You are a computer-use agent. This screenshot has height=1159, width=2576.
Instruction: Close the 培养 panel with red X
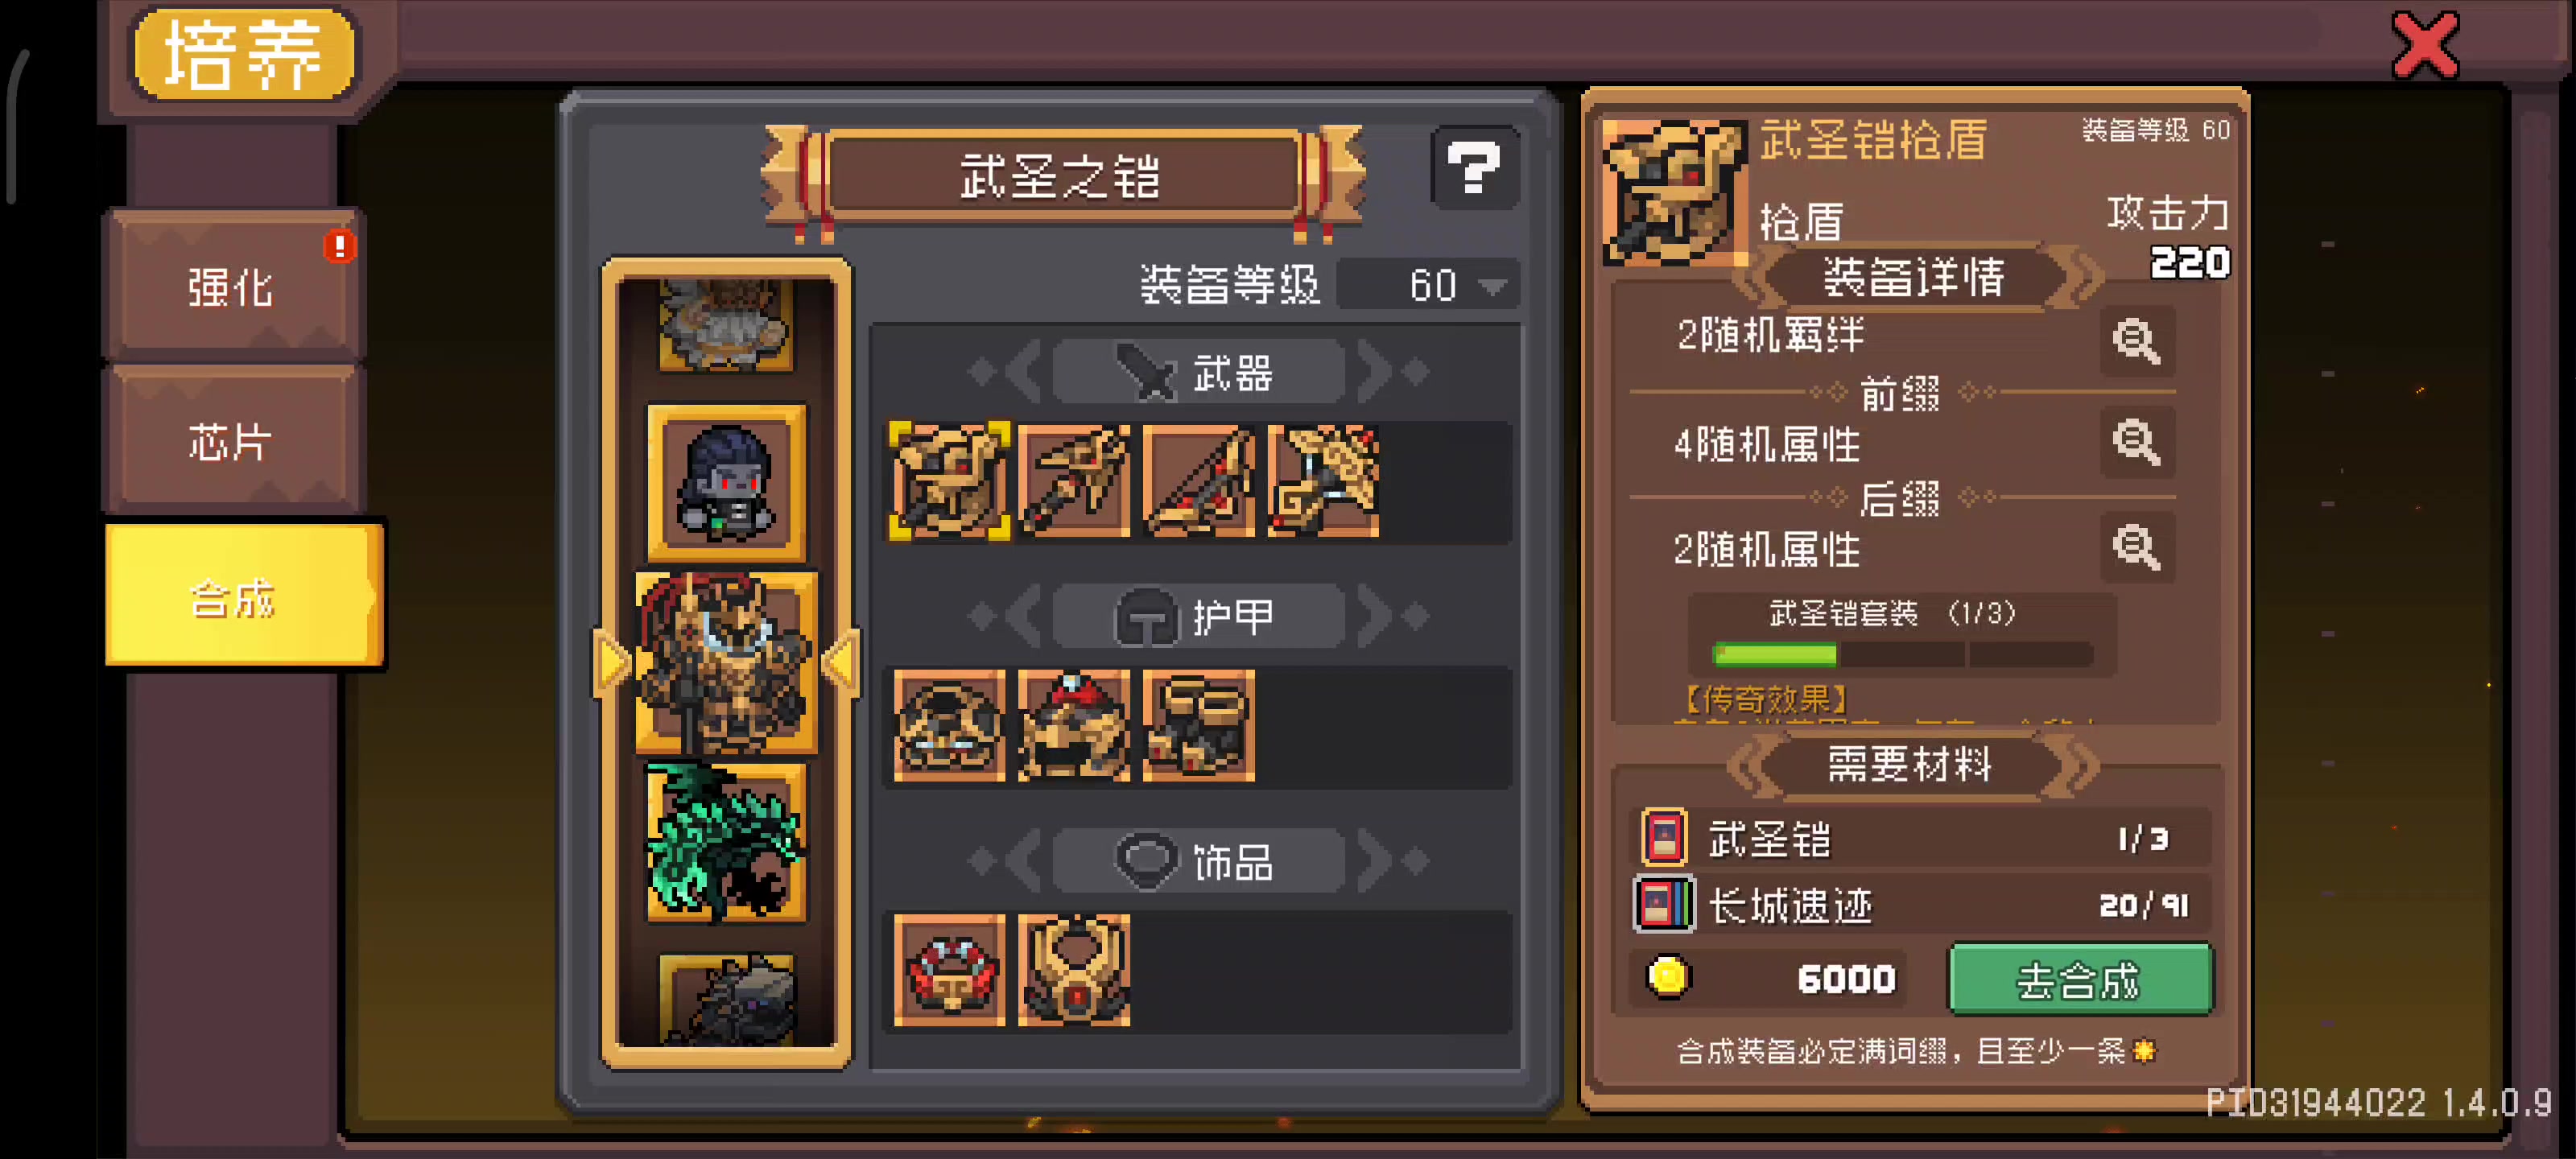pos(2425,45)
